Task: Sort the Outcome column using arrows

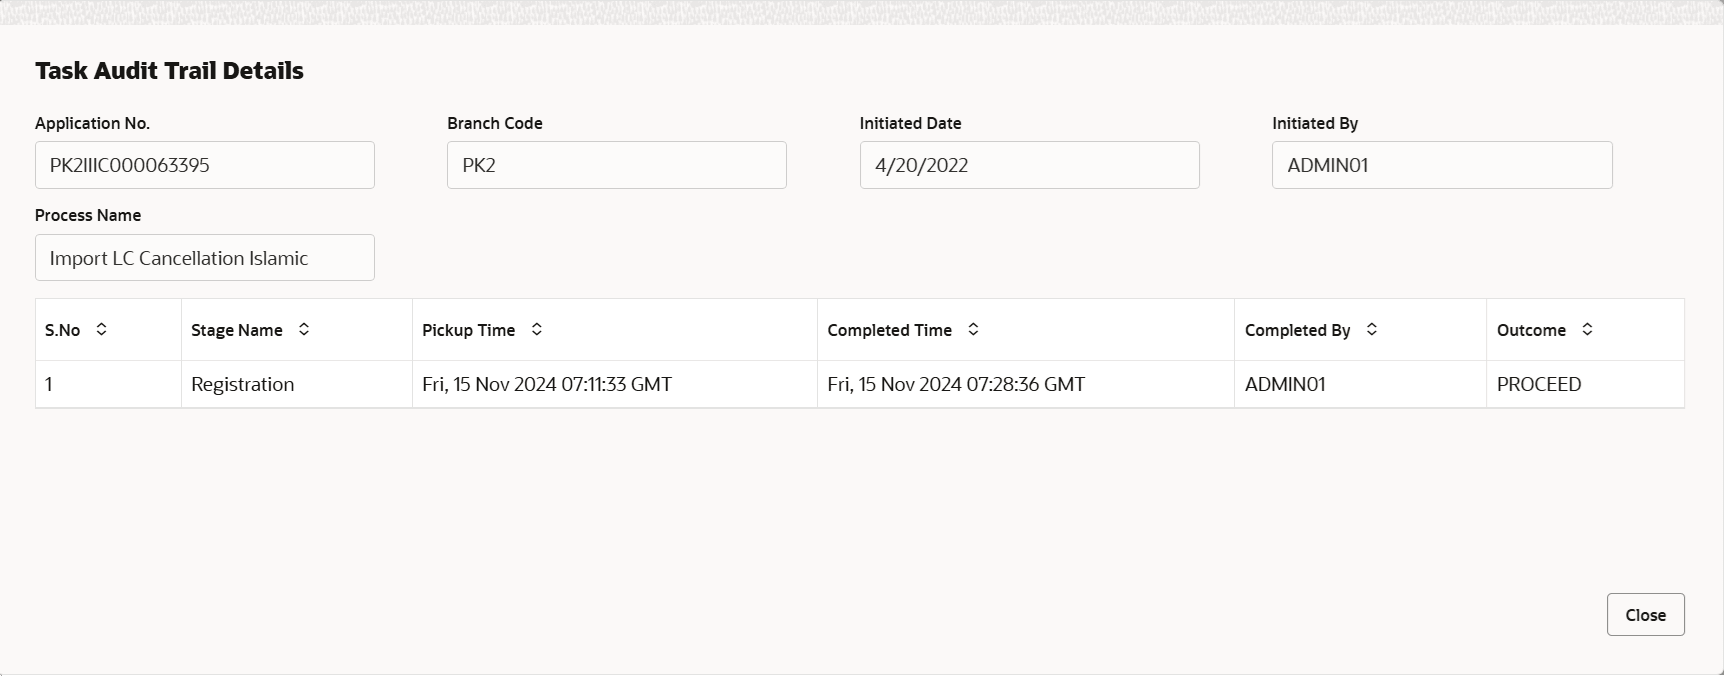Action: coord(1587,329)
